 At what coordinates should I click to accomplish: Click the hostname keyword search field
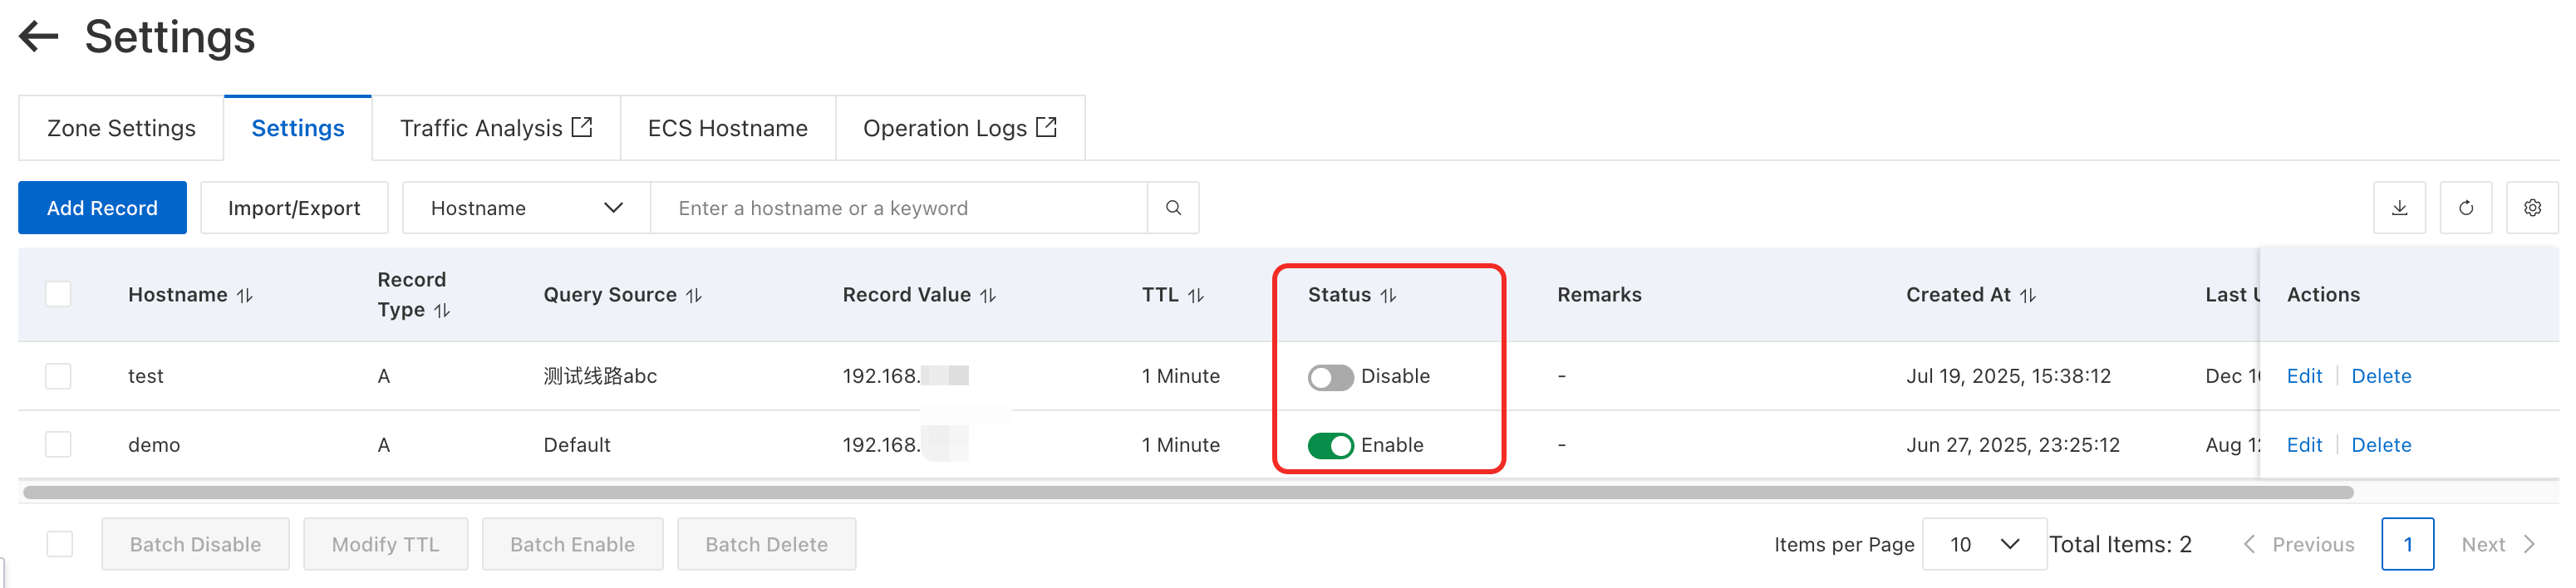tap(898, 208)
